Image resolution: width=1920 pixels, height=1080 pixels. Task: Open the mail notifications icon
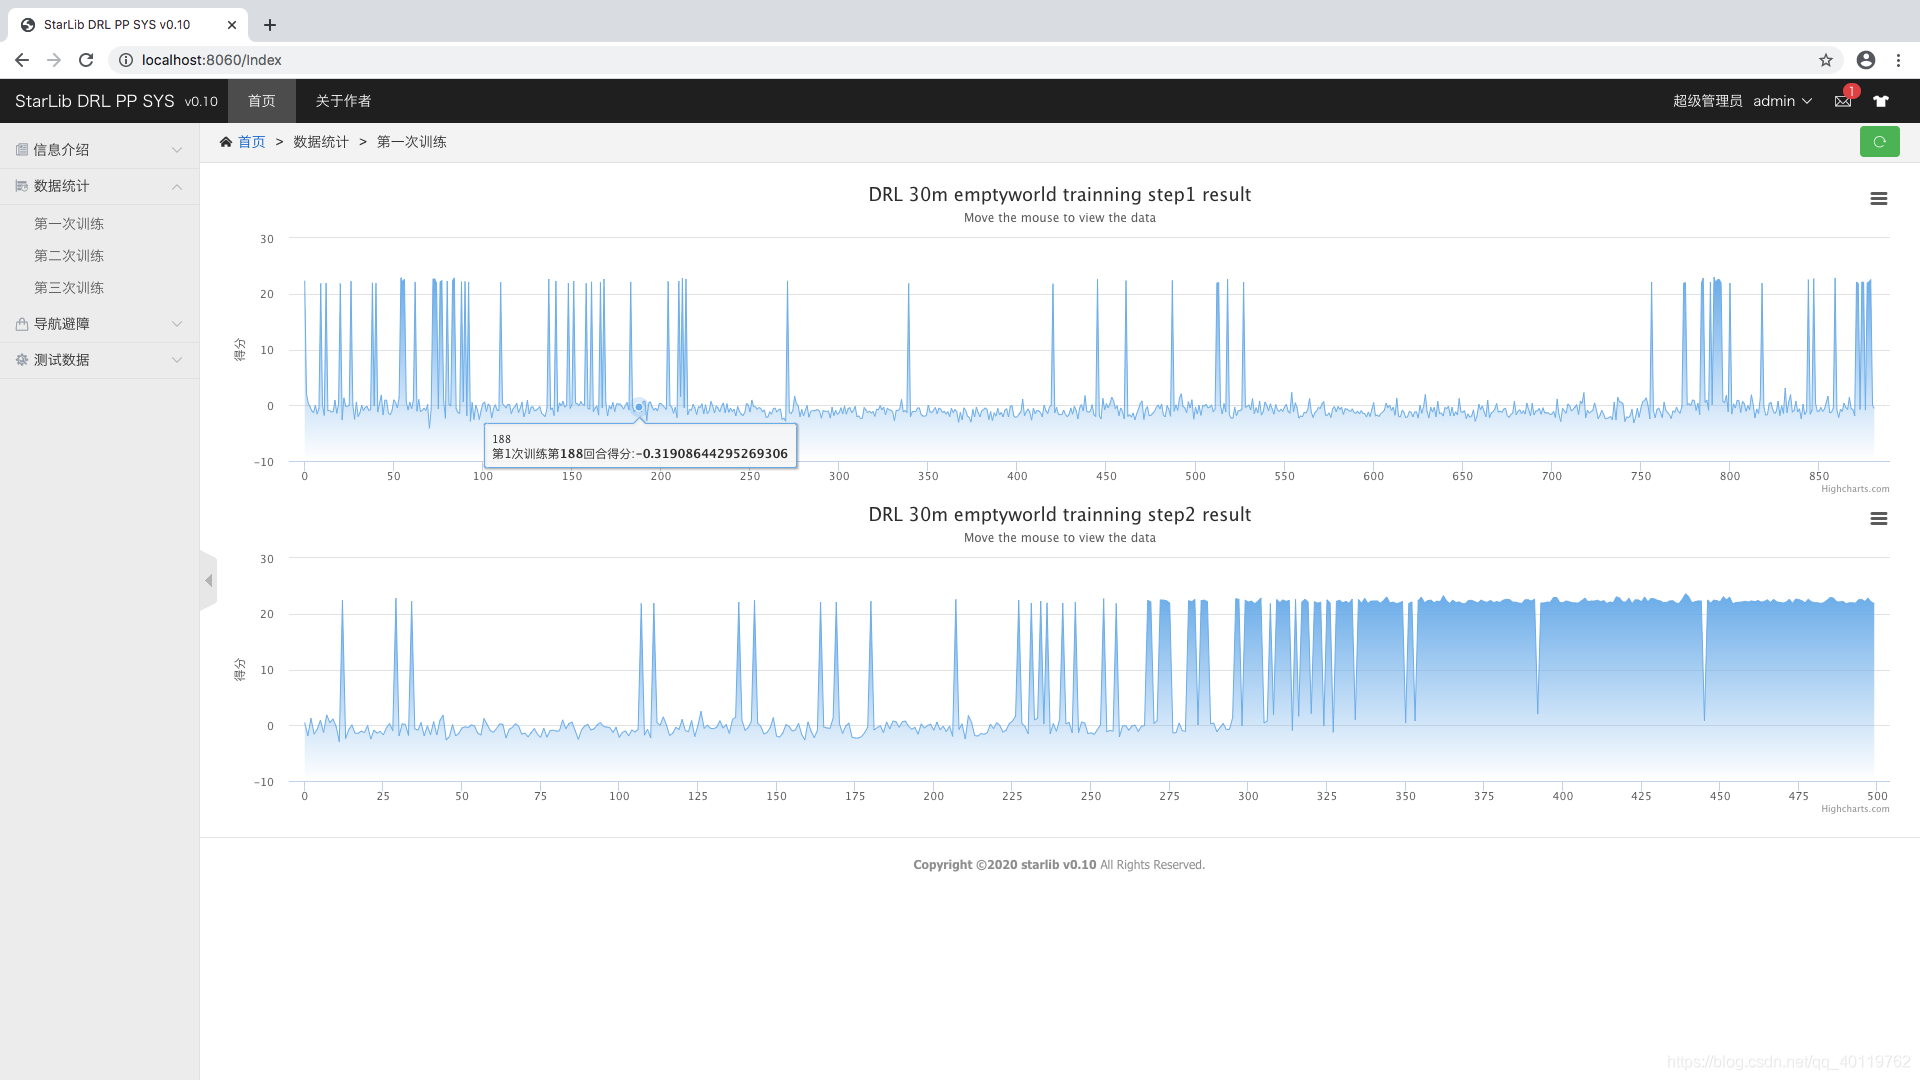coord(1842,101)
